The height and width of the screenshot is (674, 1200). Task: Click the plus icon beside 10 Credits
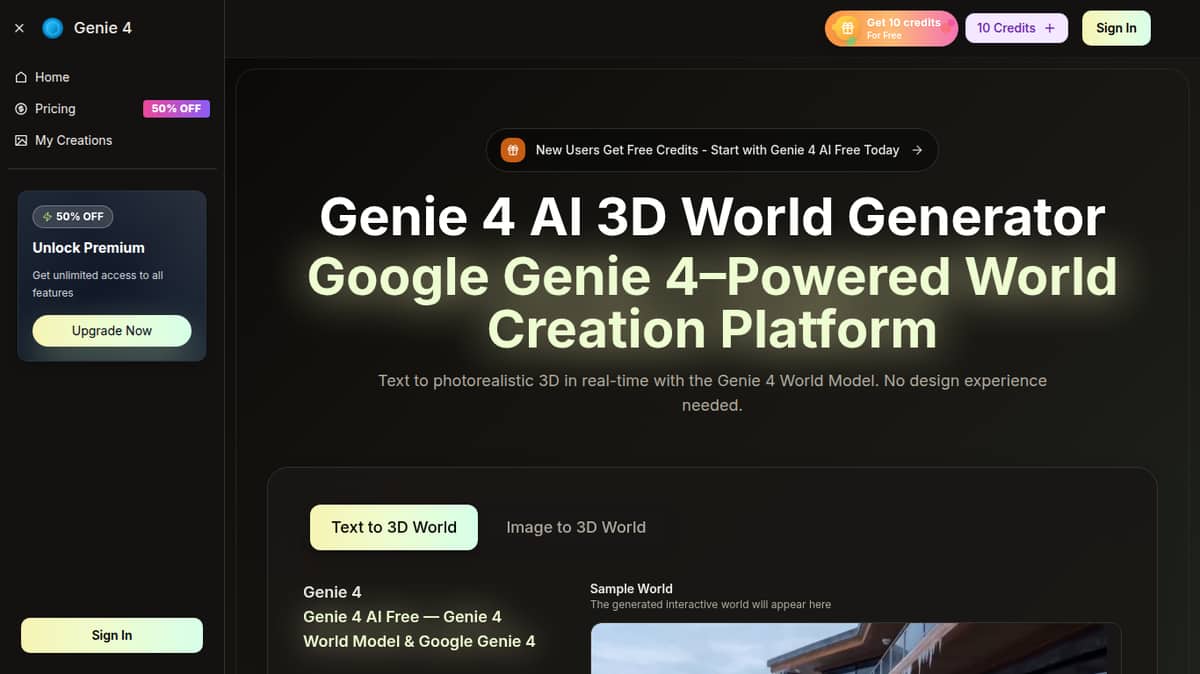pyautogui.click(x=1049, y=28)
